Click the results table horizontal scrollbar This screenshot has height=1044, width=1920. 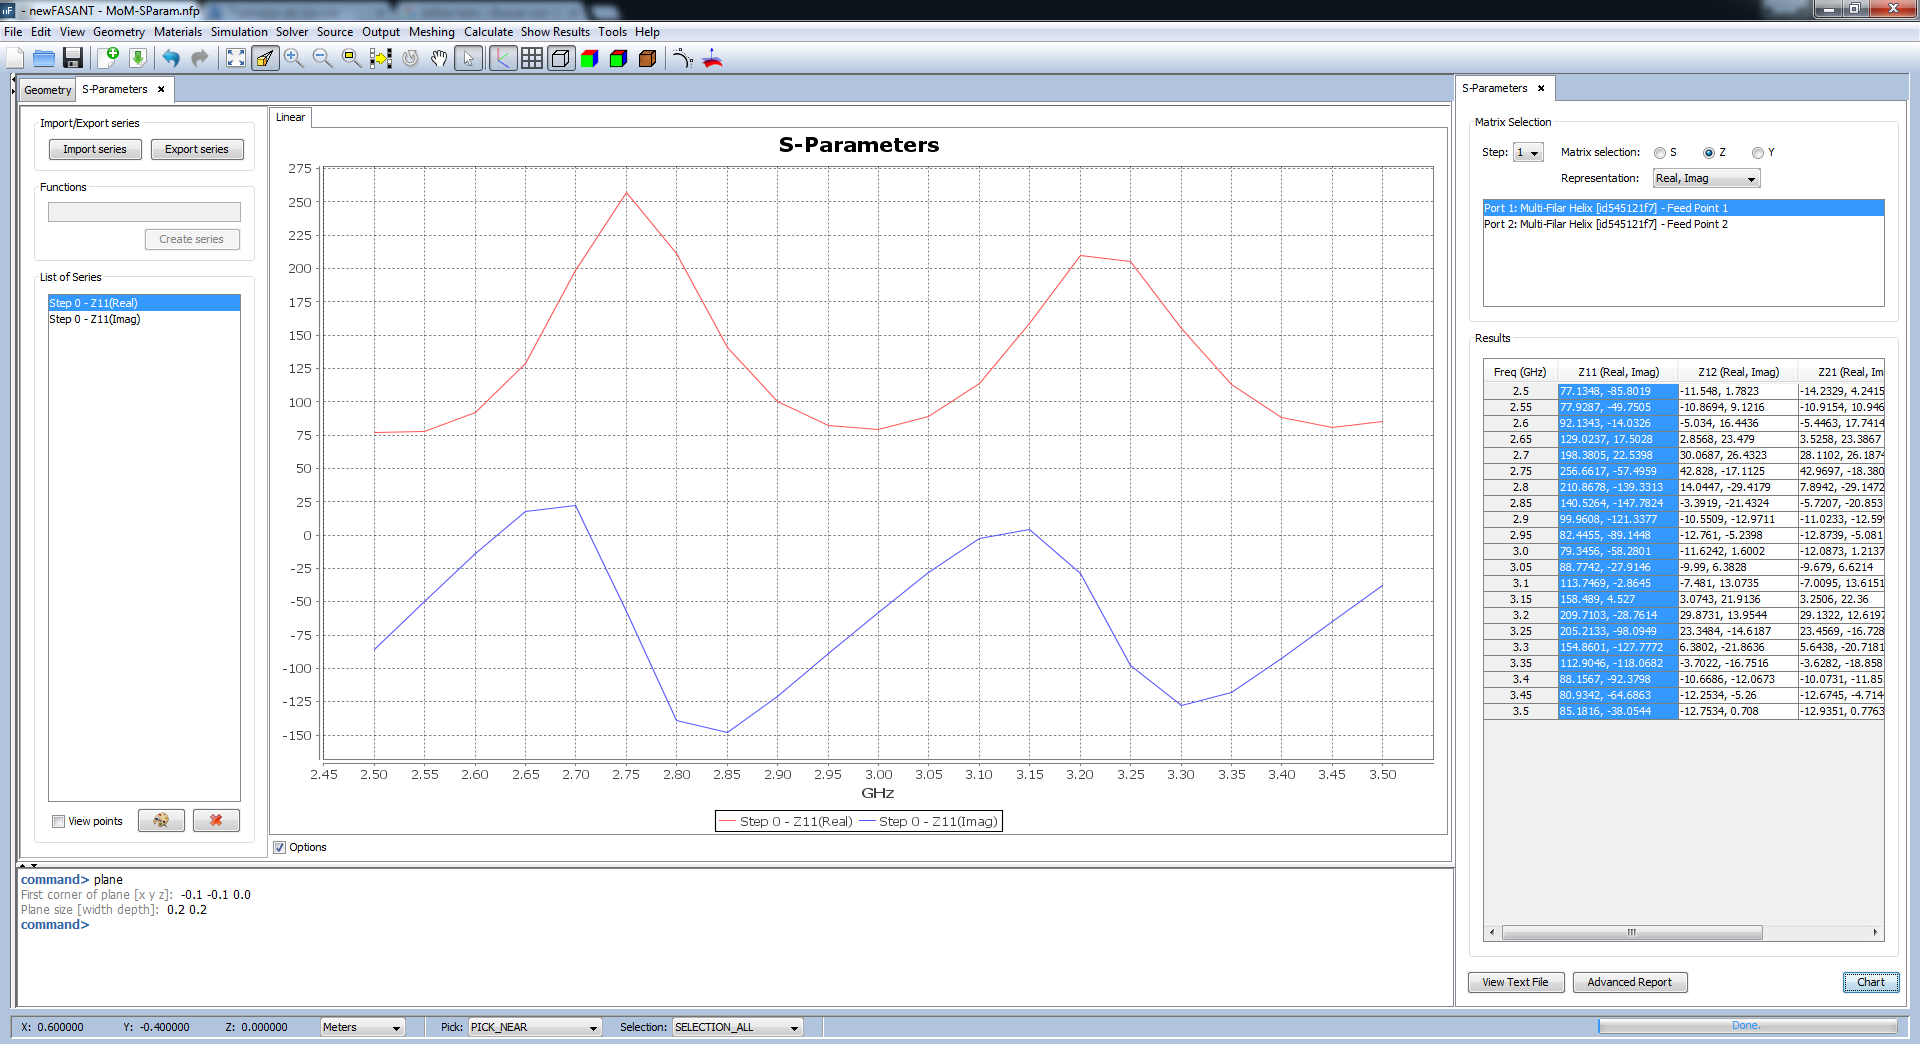[x=1632, y=932]
